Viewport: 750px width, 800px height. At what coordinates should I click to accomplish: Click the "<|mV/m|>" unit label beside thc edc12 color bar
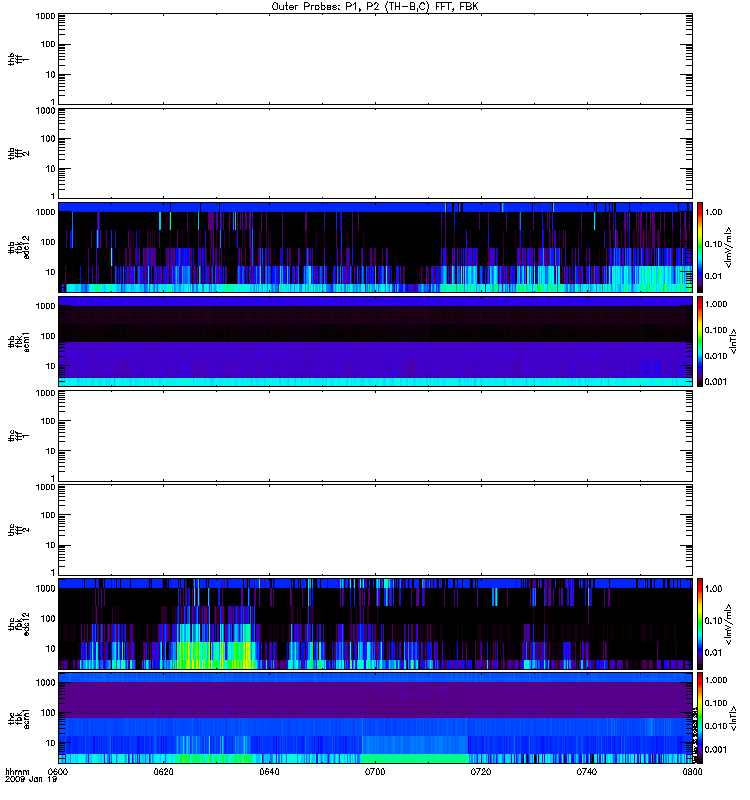coord(729,623)
